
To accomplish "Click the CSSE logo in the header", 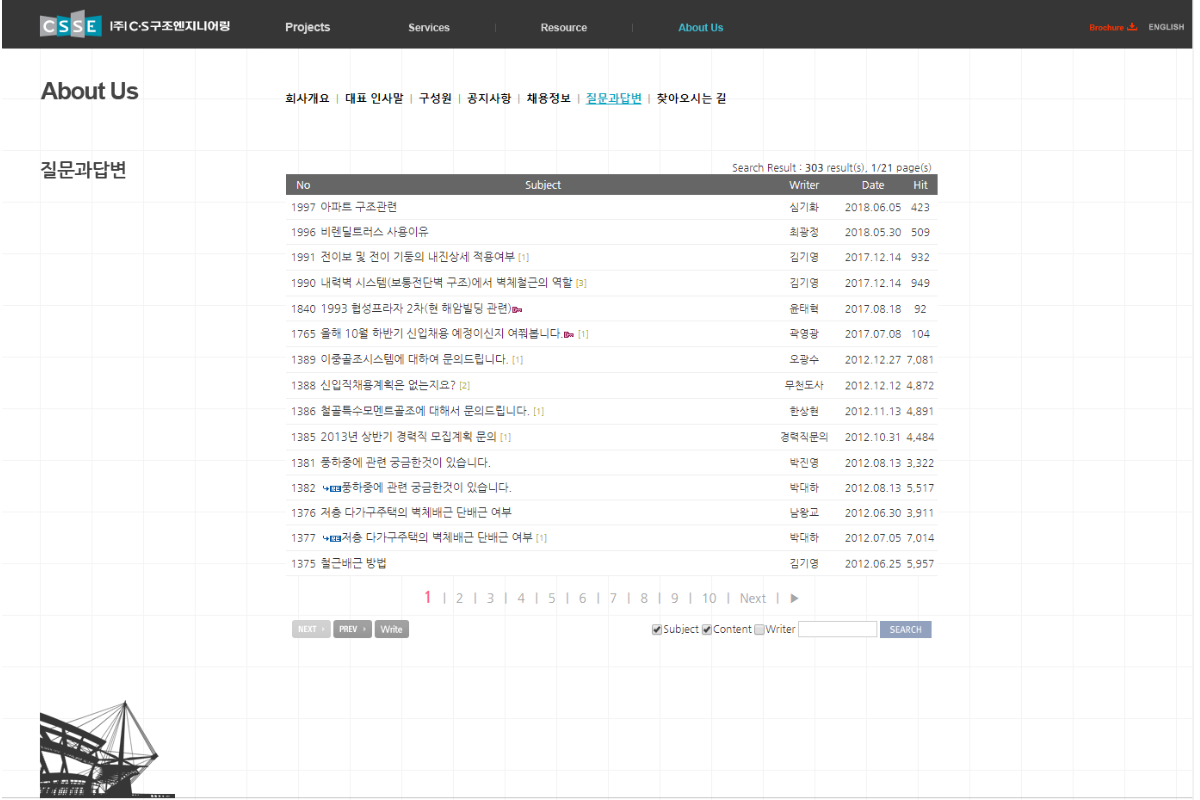I will [x=71, y=26].
